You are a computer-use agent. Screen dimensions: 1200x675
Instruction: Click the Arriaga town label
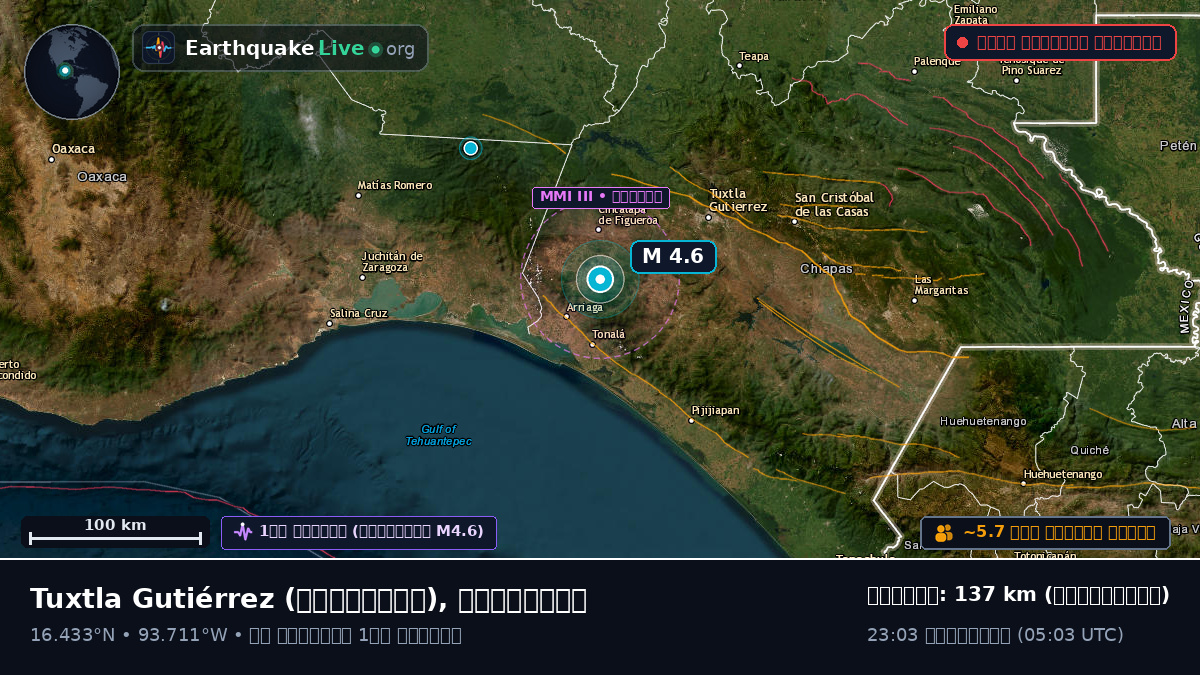pos(585,308)
